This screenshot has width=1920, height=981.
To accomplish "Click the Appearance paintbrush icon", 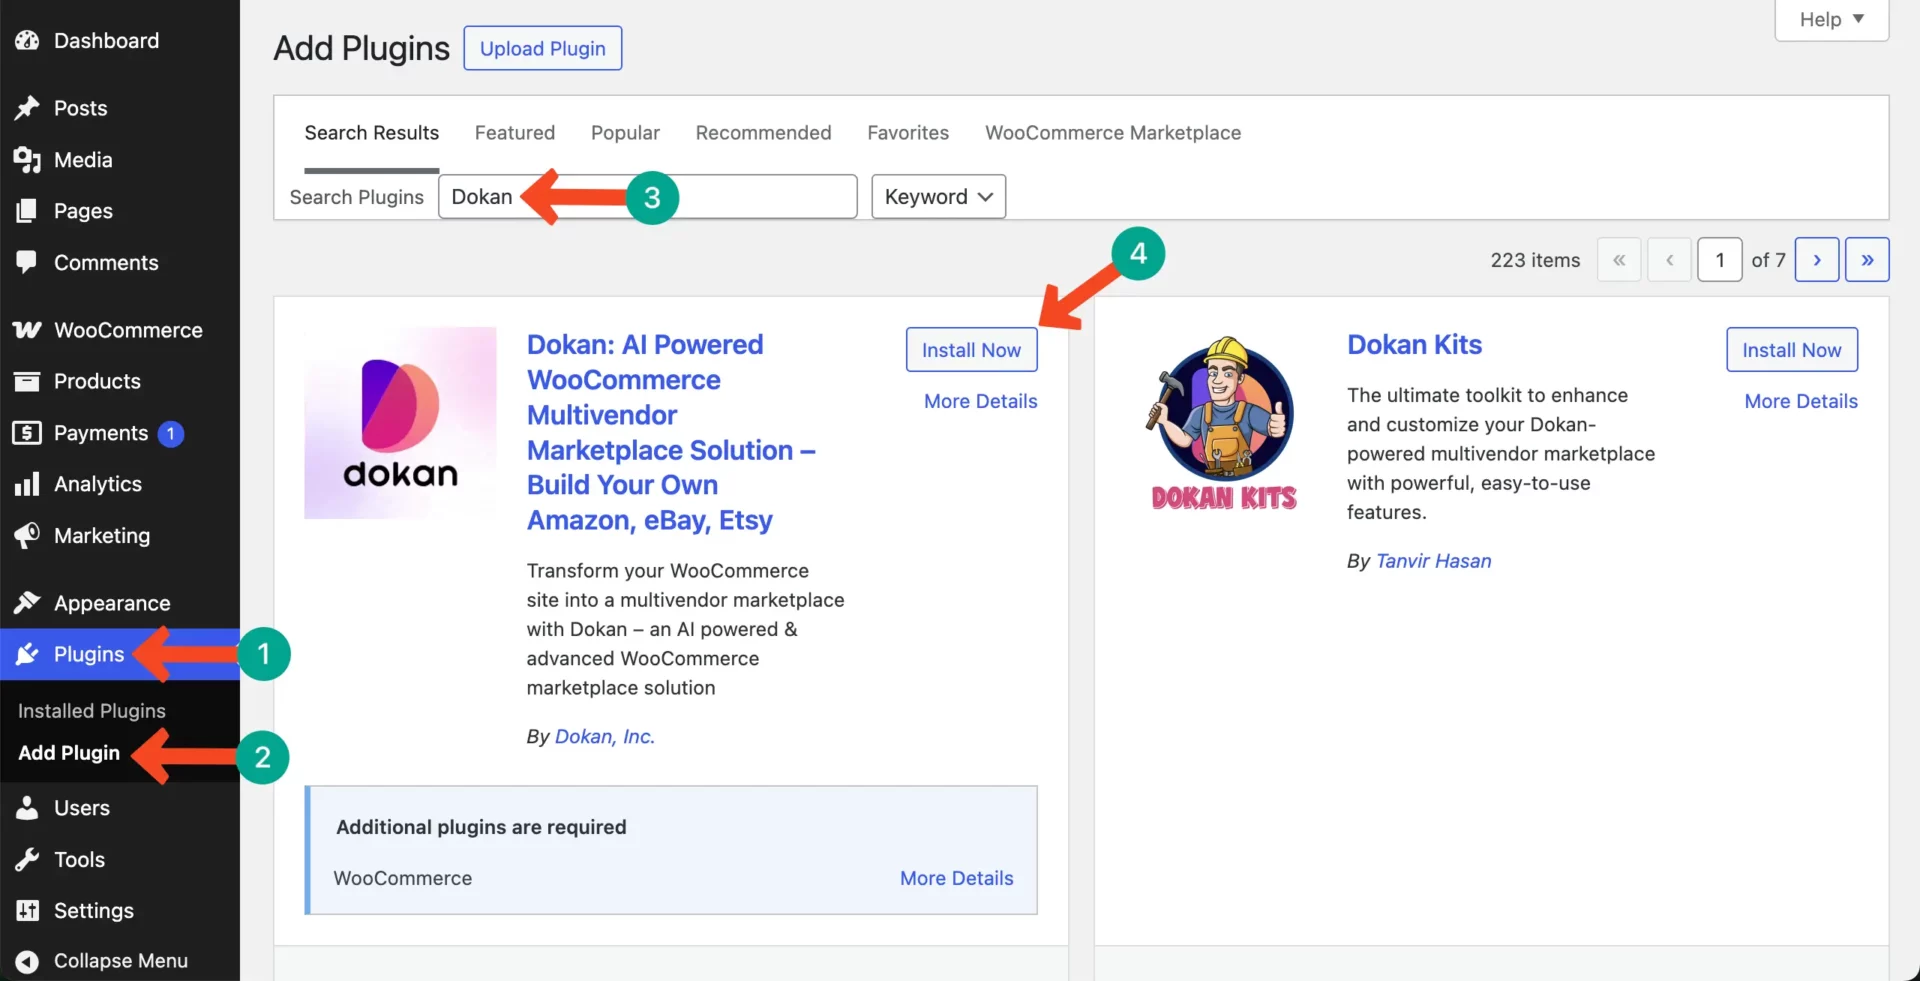I will click(x=27, y=603).
